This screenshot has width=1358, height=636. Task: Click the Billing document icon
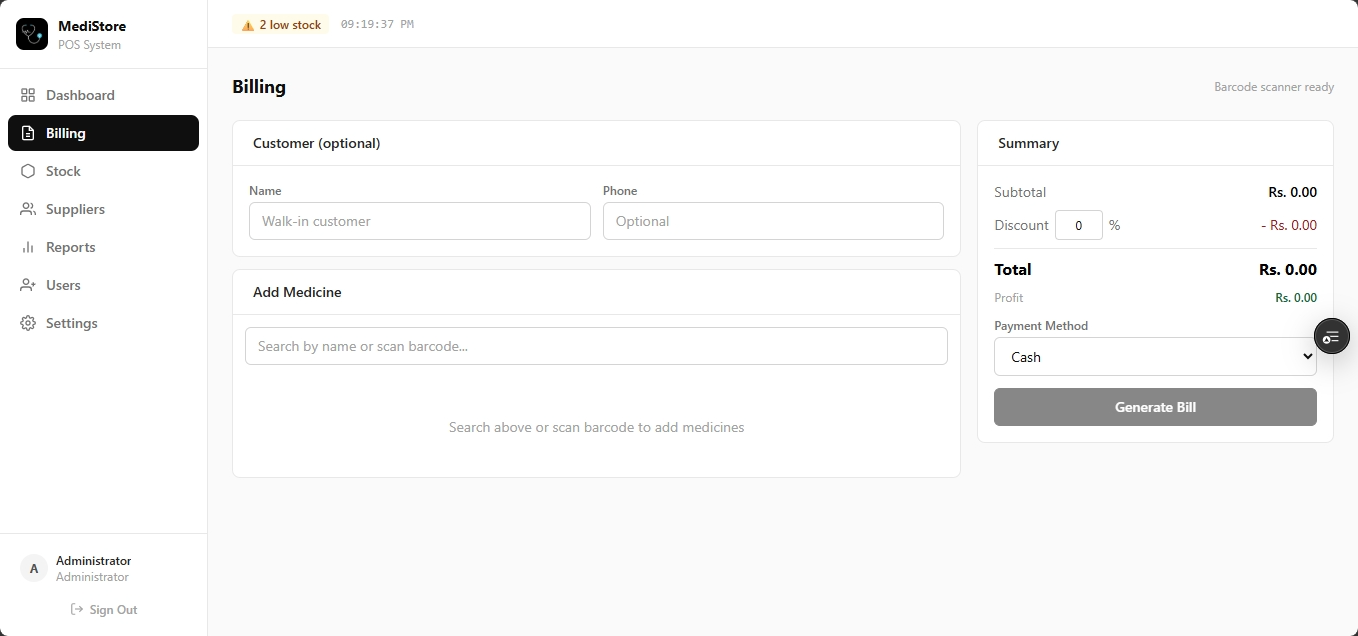(28, 133)
